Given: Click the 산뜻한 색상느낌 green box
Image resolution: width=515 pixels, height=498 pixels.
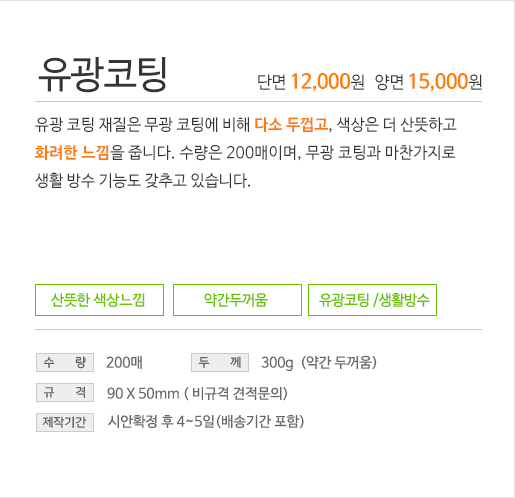Looking at the screenshot, I should [x=99, y=300].
